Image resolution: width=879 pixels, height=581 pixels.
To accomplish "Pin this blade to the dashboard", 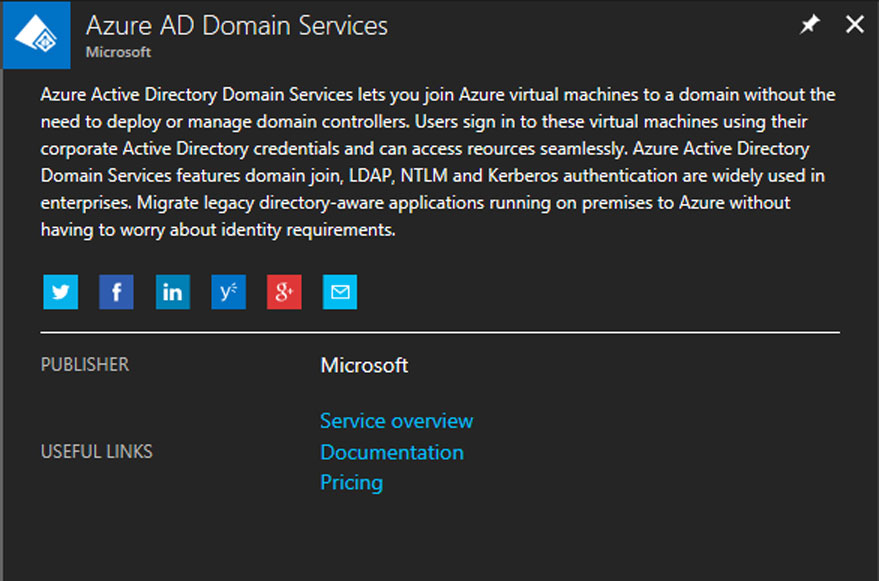I will point(809,24).
